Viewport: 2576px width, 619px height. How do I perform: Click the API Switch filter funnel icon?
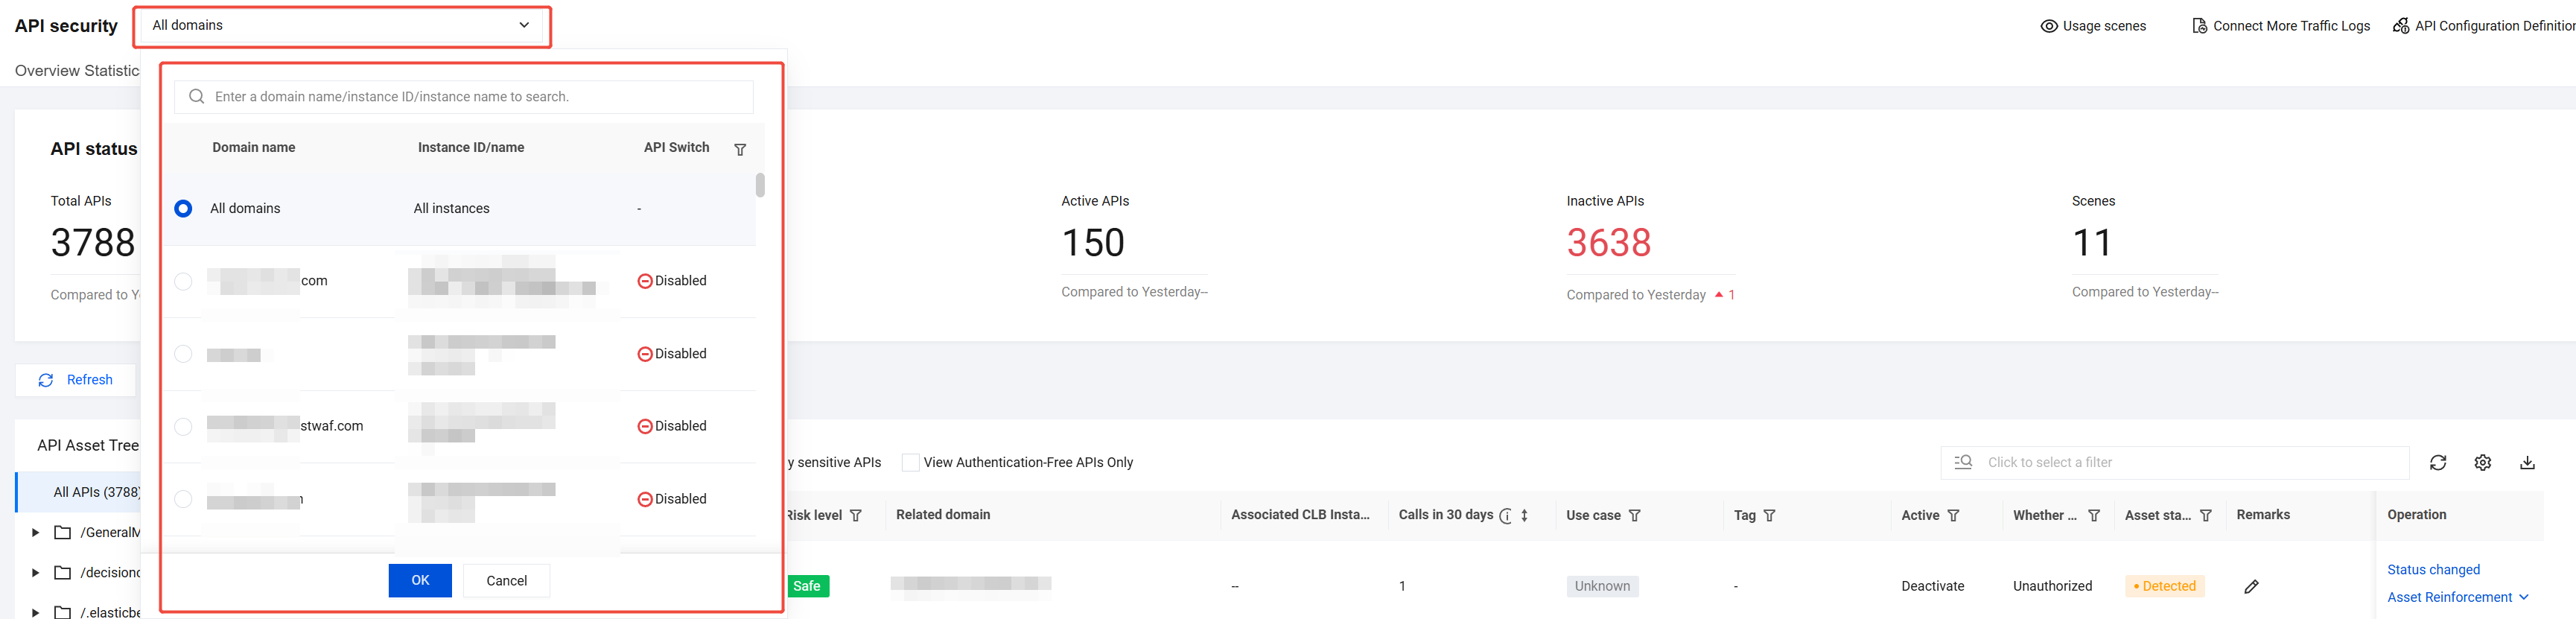740,149
